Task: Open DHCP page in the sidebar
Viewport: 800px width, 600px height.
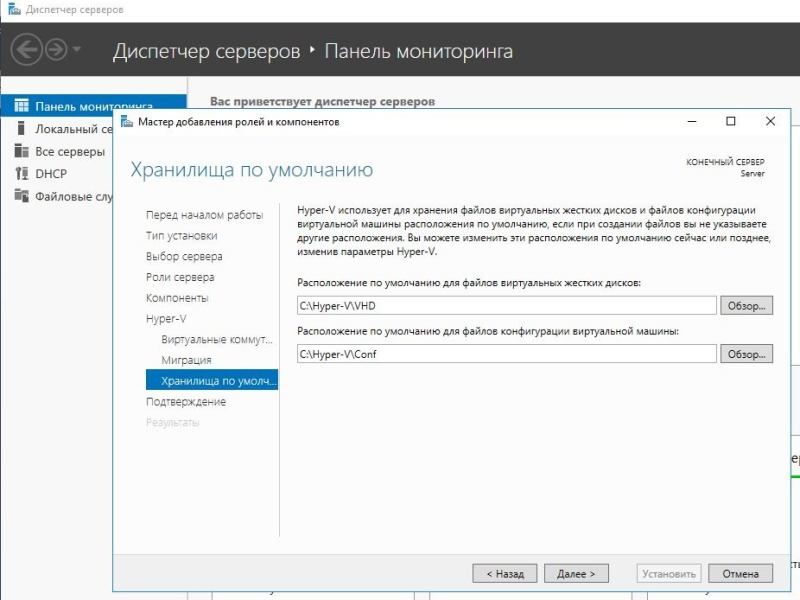Action: pos(51,174)
